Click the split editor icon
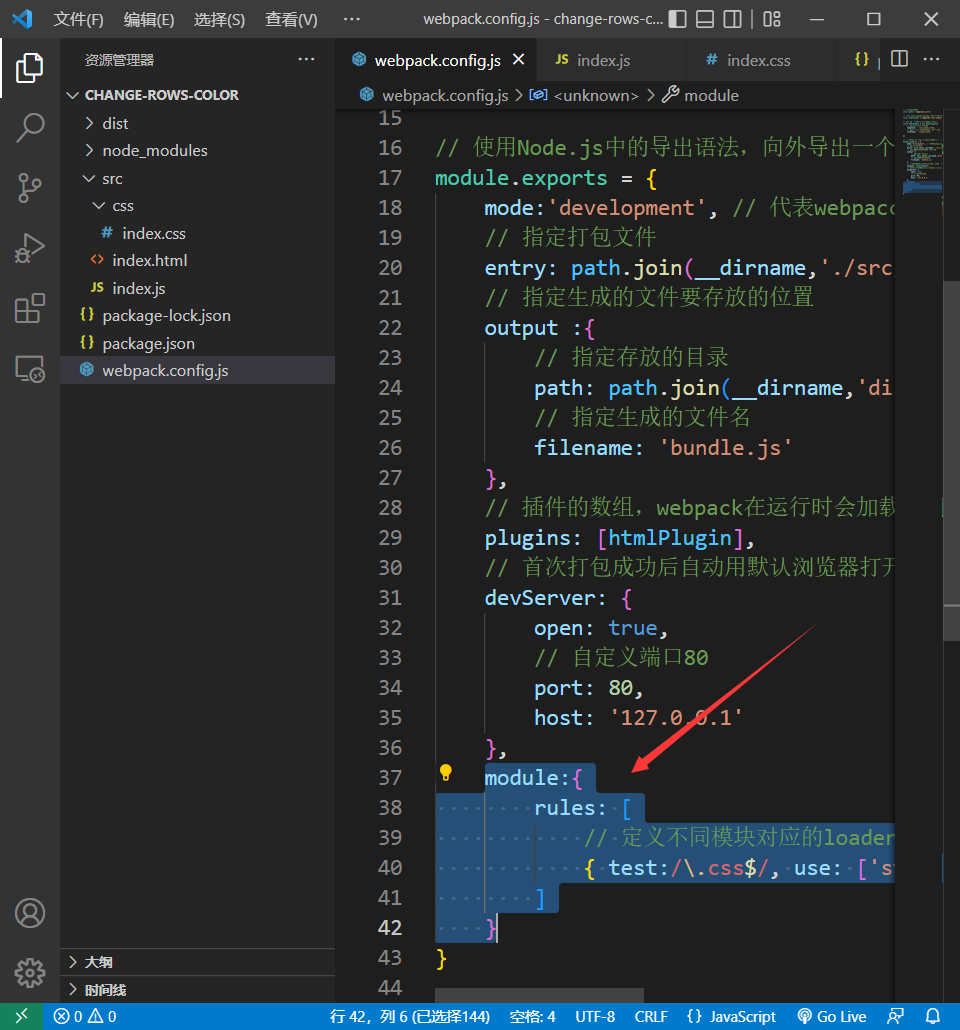Viewport: 960px width, 1030px height. [899, 59]
